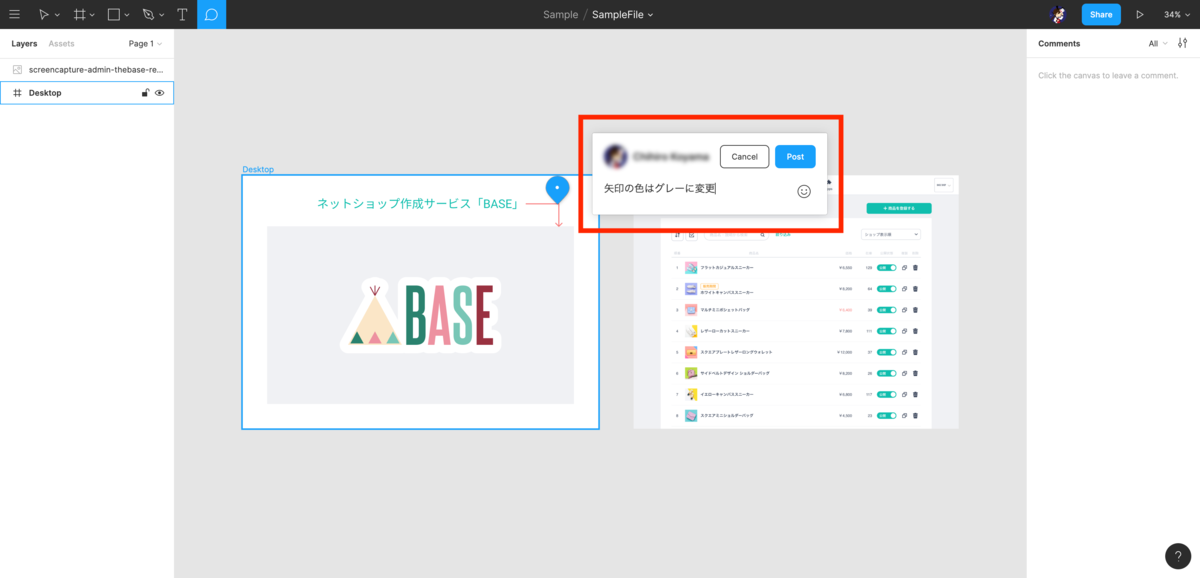Toggle the publish switch in product row 1
The width and height of the screenshot is (1200, 578).
(x=887, y=268)
